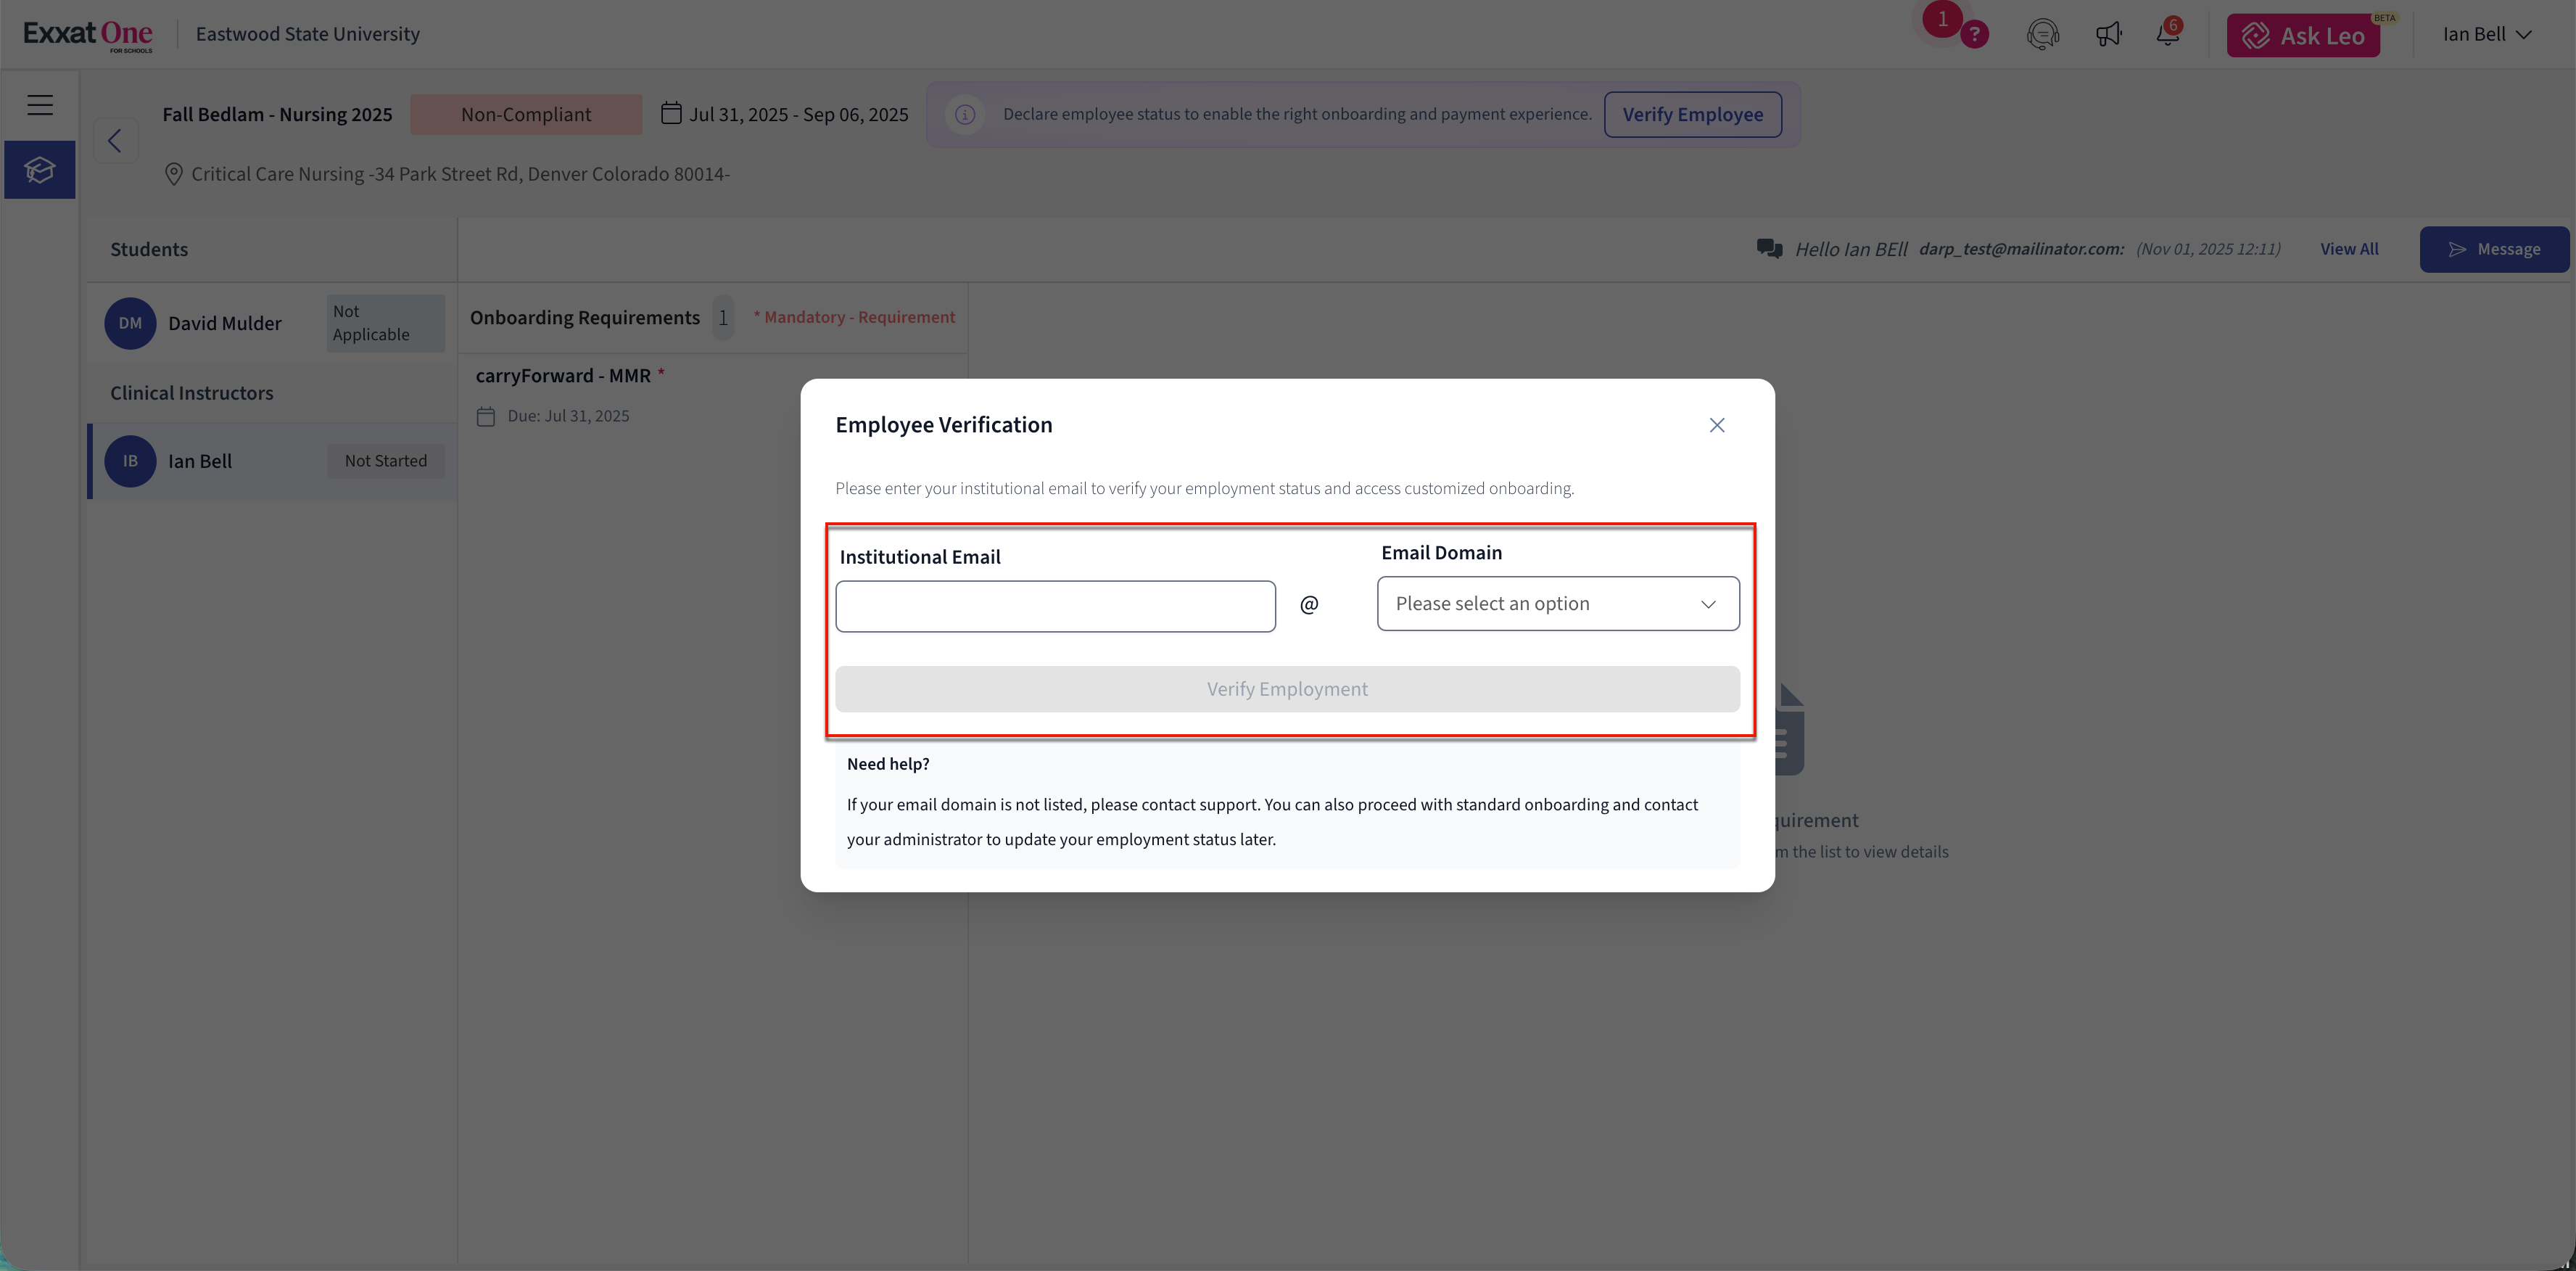2576x1271 pixels.
Task: Open the Ask Leo assistant
Action: point(2303,36)
